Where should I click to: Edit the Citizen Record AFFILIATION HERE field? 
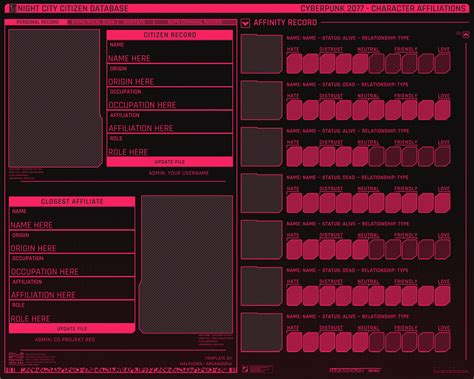[x=170, y=122]
